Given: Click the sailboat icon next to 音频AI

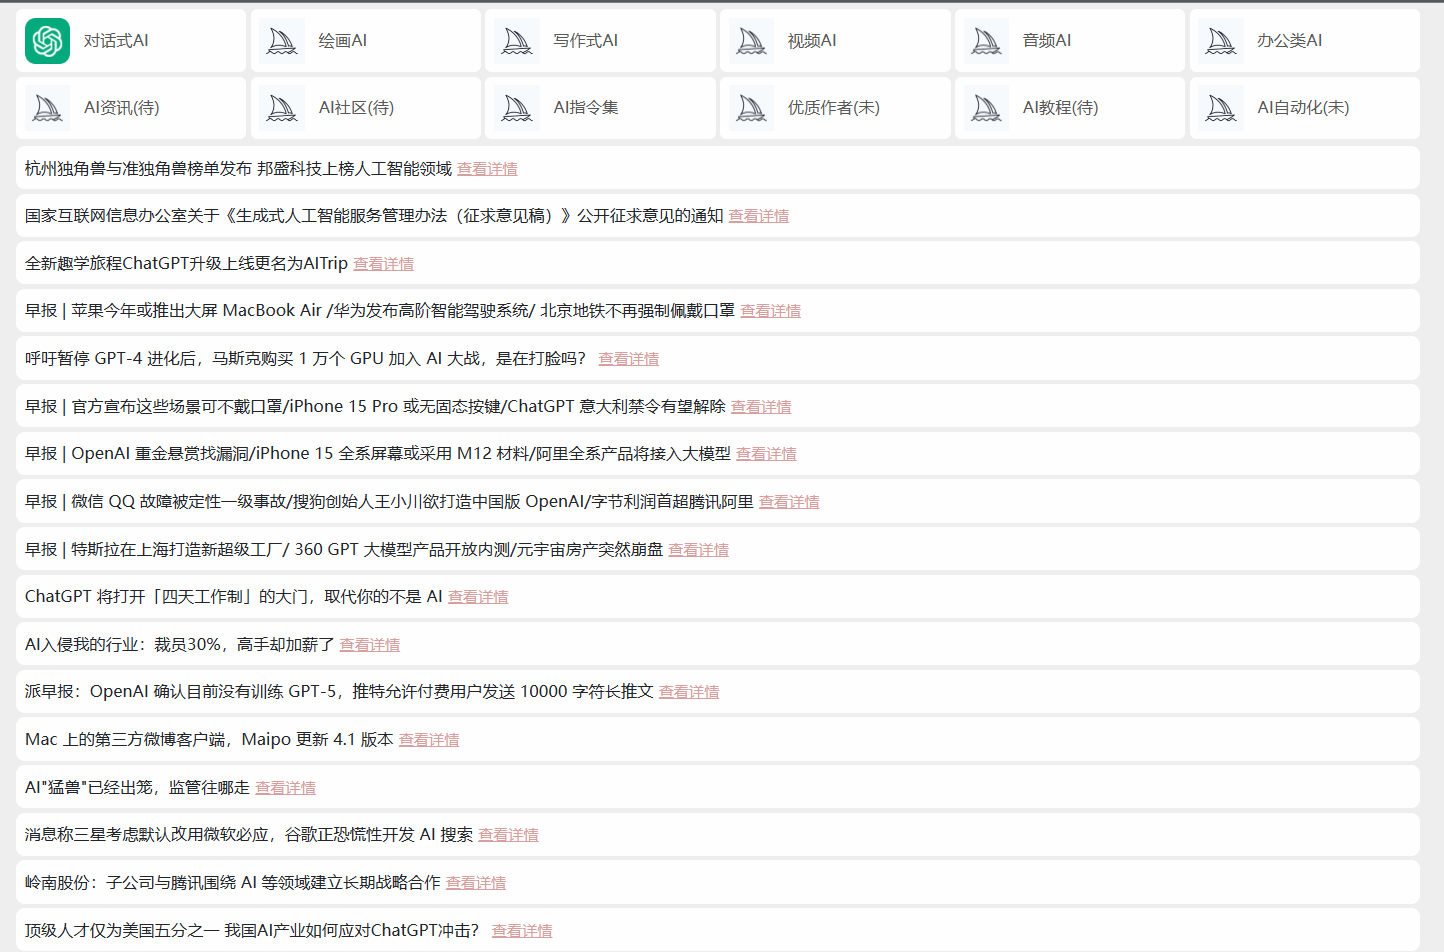Looking at the screenshot, I should pos(986,41).
